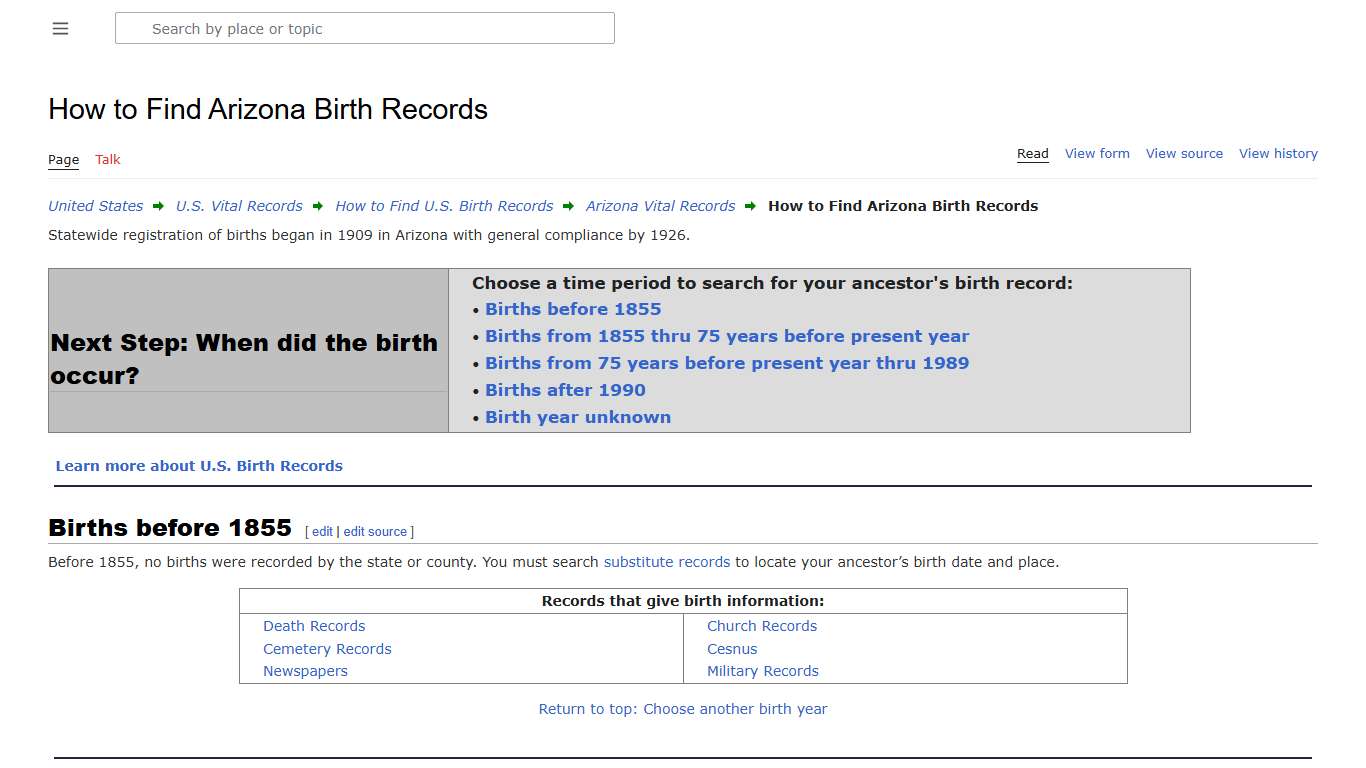Click edit source for Births before 1855

click(375, 531)
